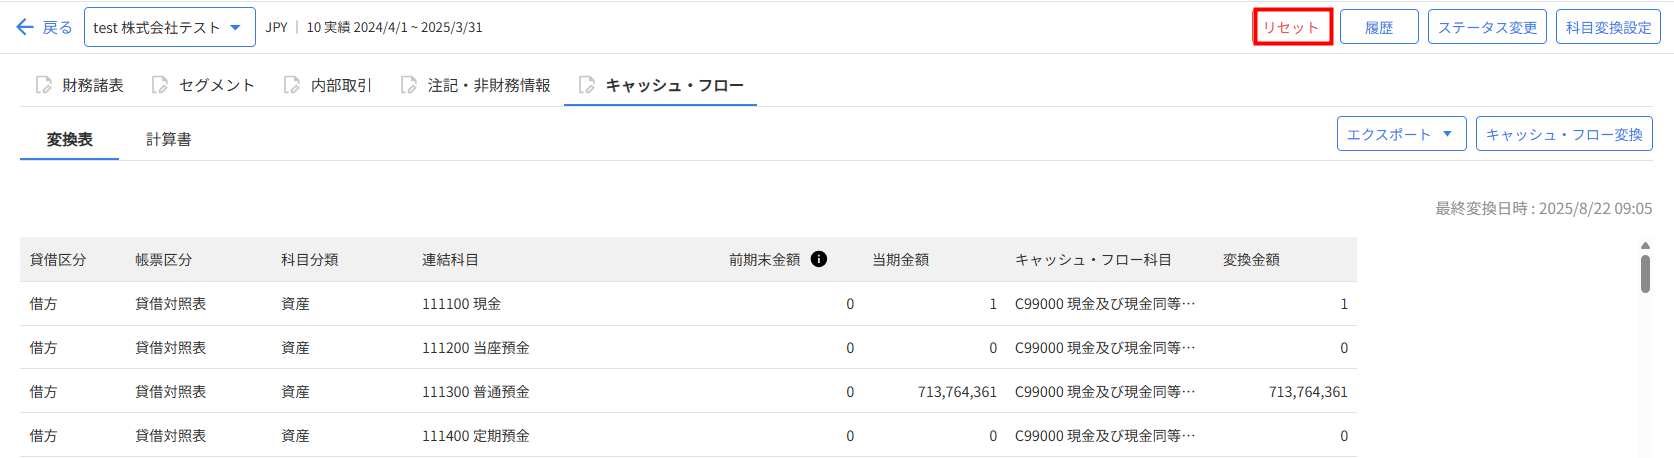Open 履歴 history button

(x=1379, y=27)
